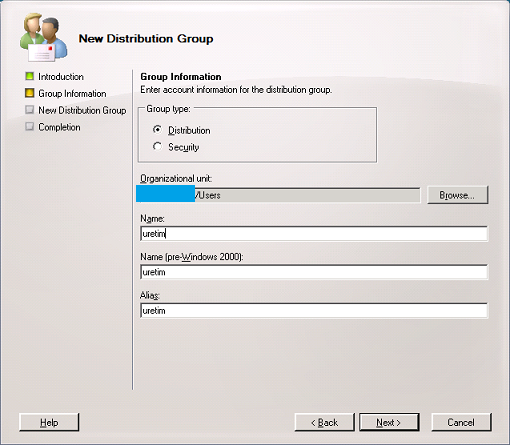The width and height of the screenshot is (510, 445).
Task: Go to the Next wizard page
Action: [389, 422]
